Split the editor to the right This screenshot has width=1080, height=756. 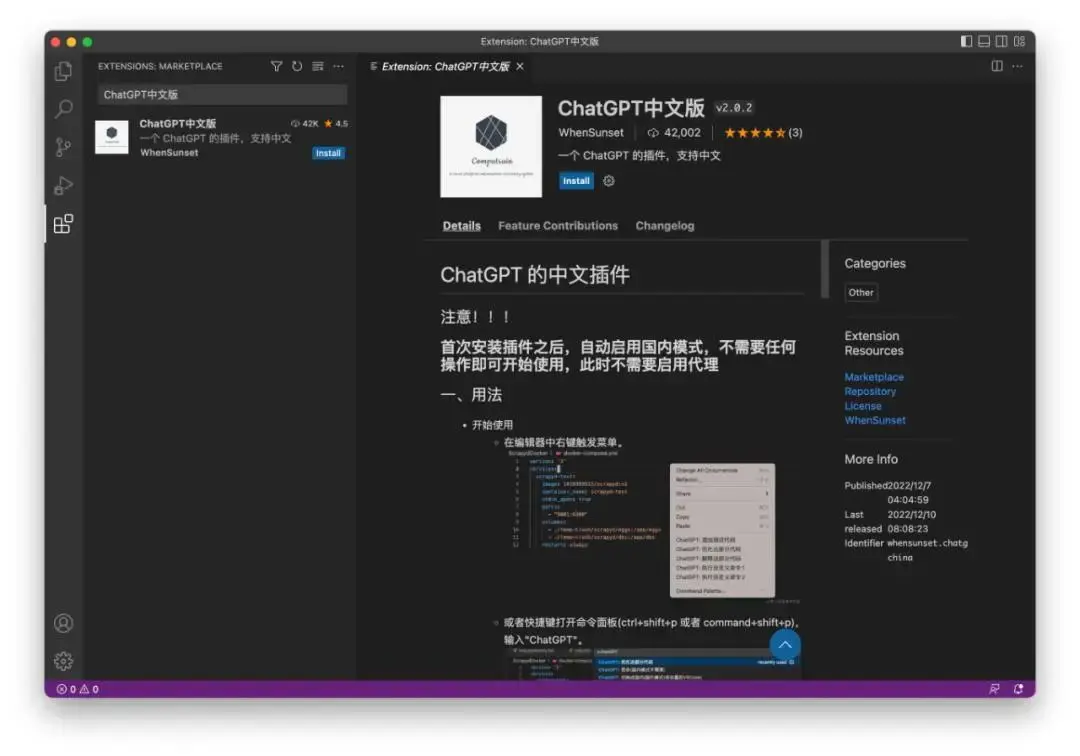(x=997, y=66)
